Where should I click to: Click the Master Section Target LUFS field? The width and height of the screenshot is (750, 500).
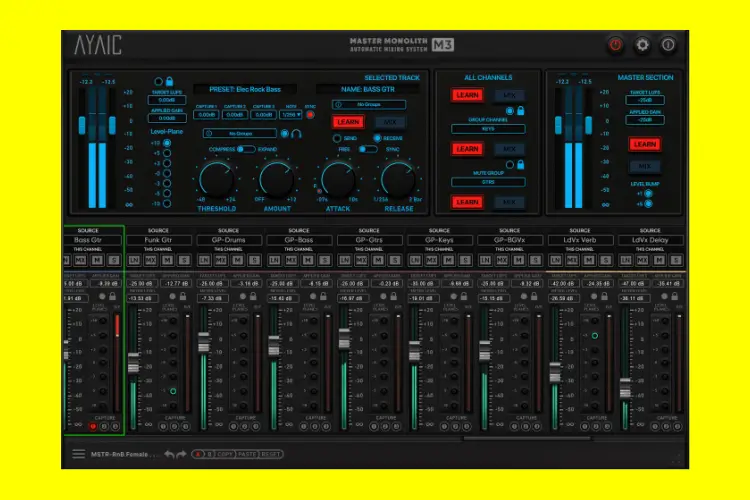coord(645,100)
